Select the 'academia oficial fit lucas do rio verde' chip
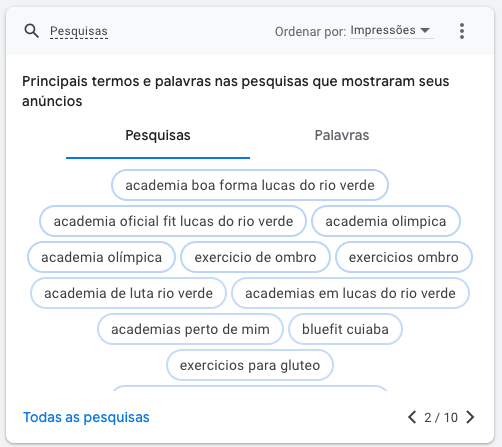Viewport: 502px width, 447px height. [173, 221]
